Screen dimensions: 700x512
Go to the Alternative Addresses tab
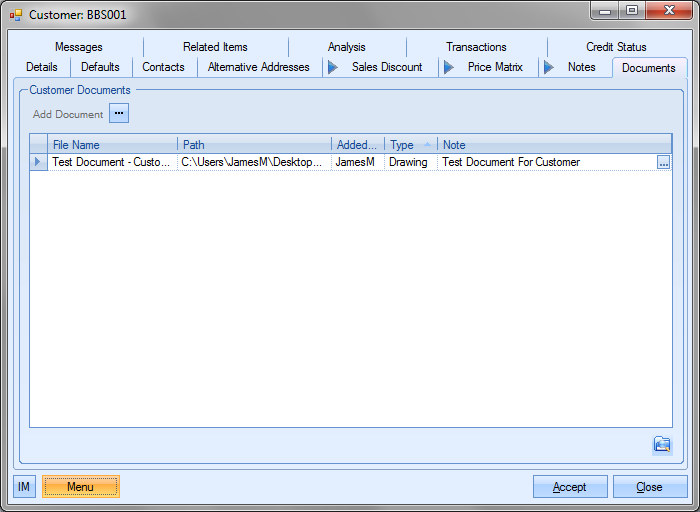(x=258, y=67)
